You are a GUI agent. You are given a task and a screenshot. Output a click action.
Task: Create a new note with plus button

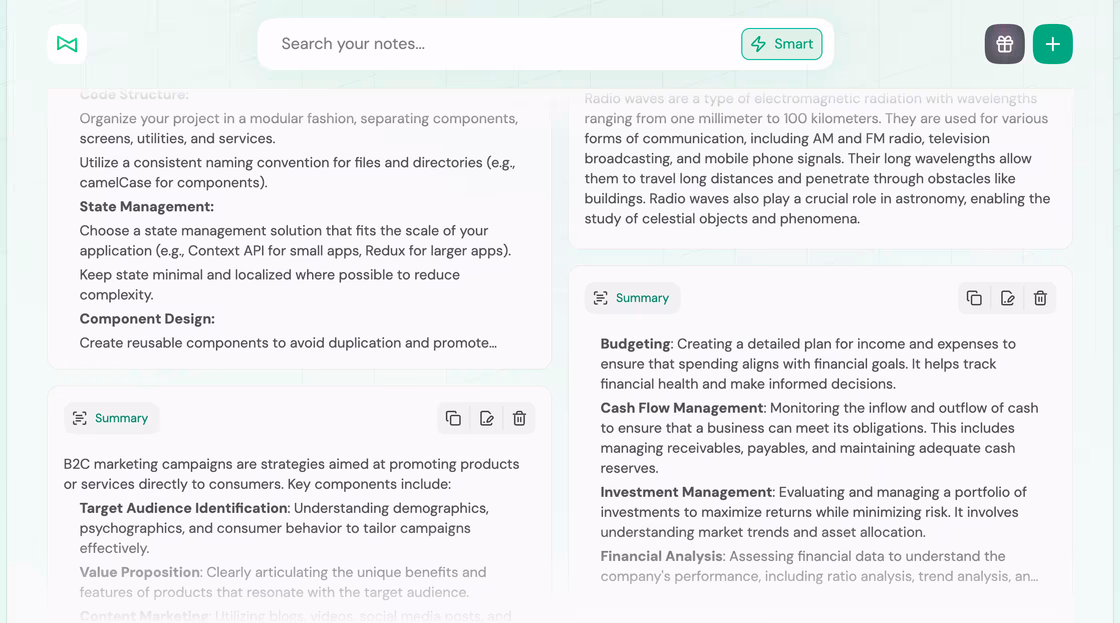coord(1052,44)
